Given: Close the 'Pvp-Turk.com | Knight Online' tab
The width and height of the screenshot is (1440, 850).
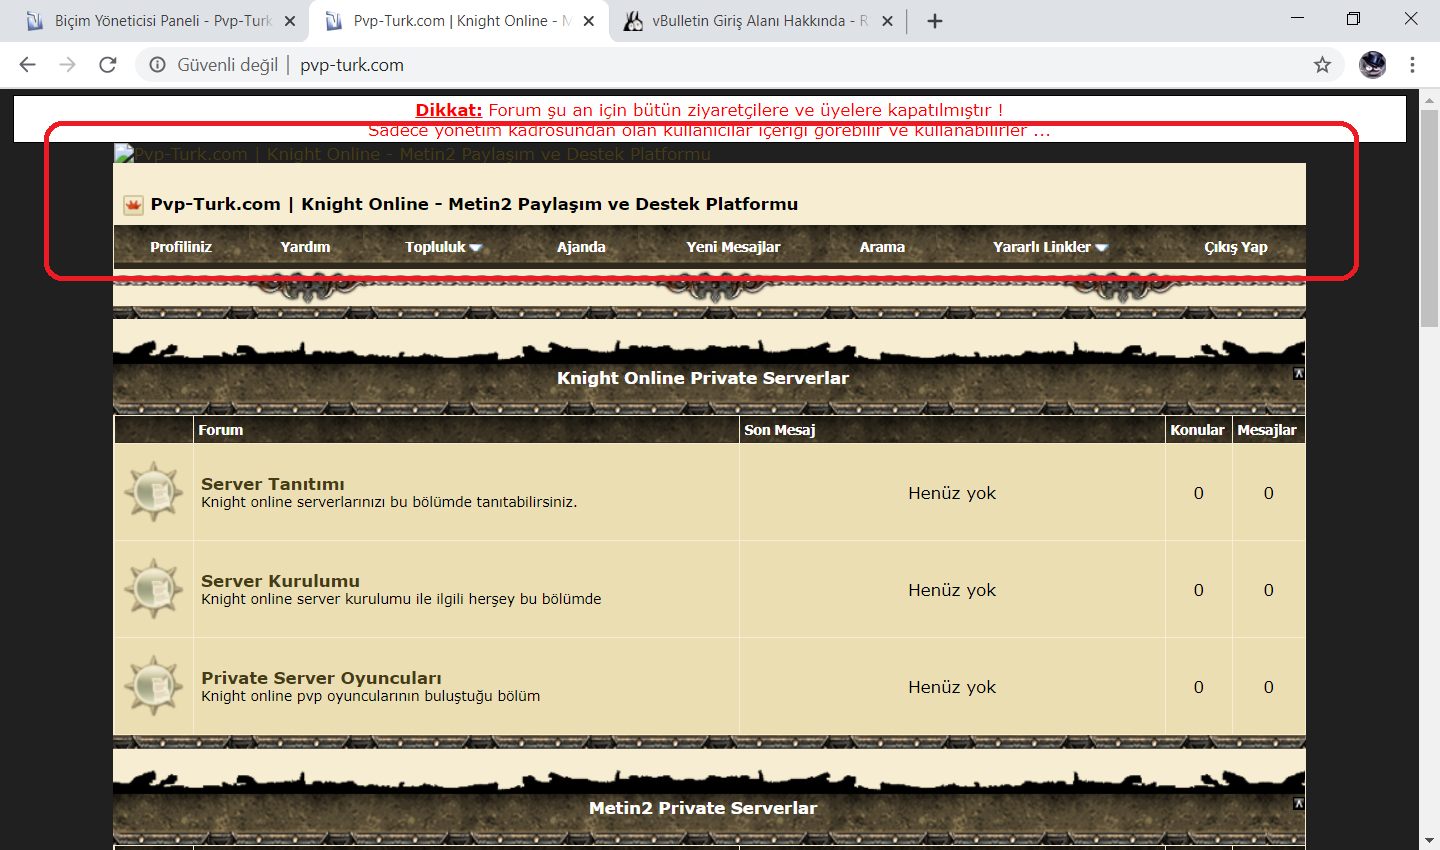Looking at the screenshot, I should [589, 21].
